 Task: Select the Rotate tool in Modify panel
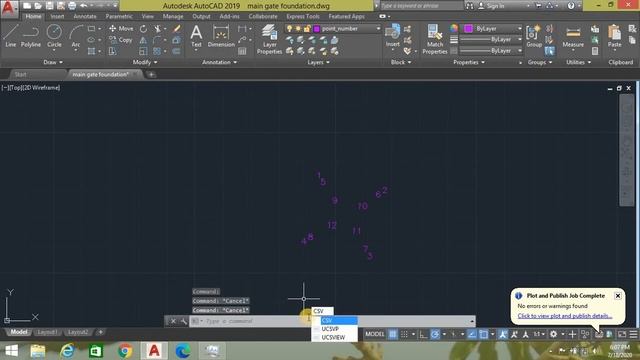click(143, 29)
